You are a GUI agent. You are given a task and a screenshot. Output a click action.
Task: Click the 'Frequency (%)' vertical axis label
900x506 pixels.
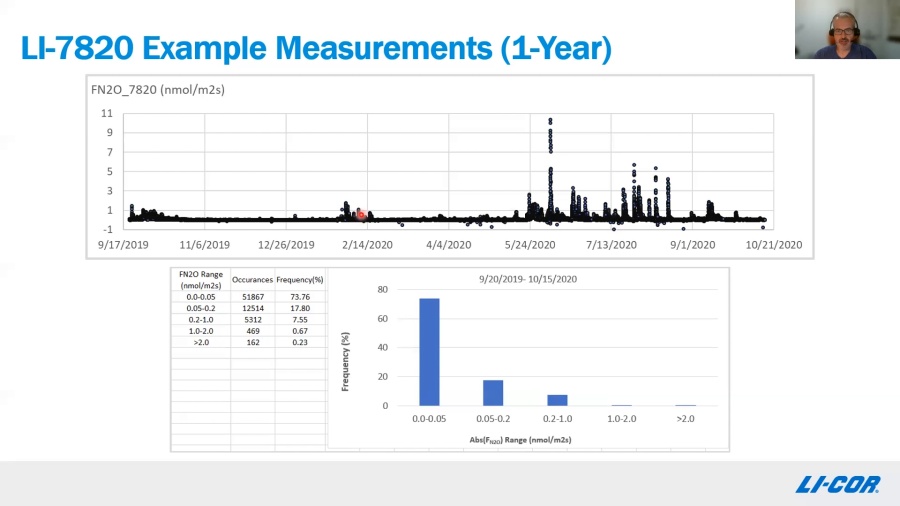coord(345,361)
